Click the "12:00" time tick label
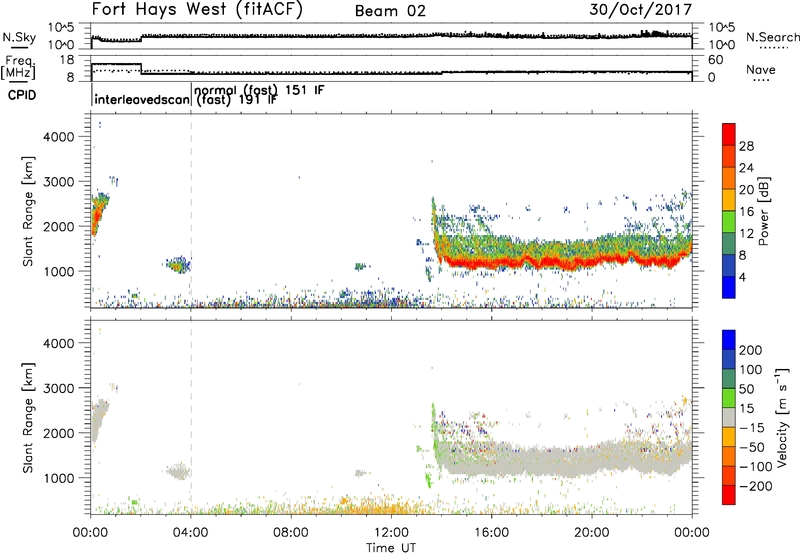The width and height of the screenshot is (800, 554). coord(391,533)
